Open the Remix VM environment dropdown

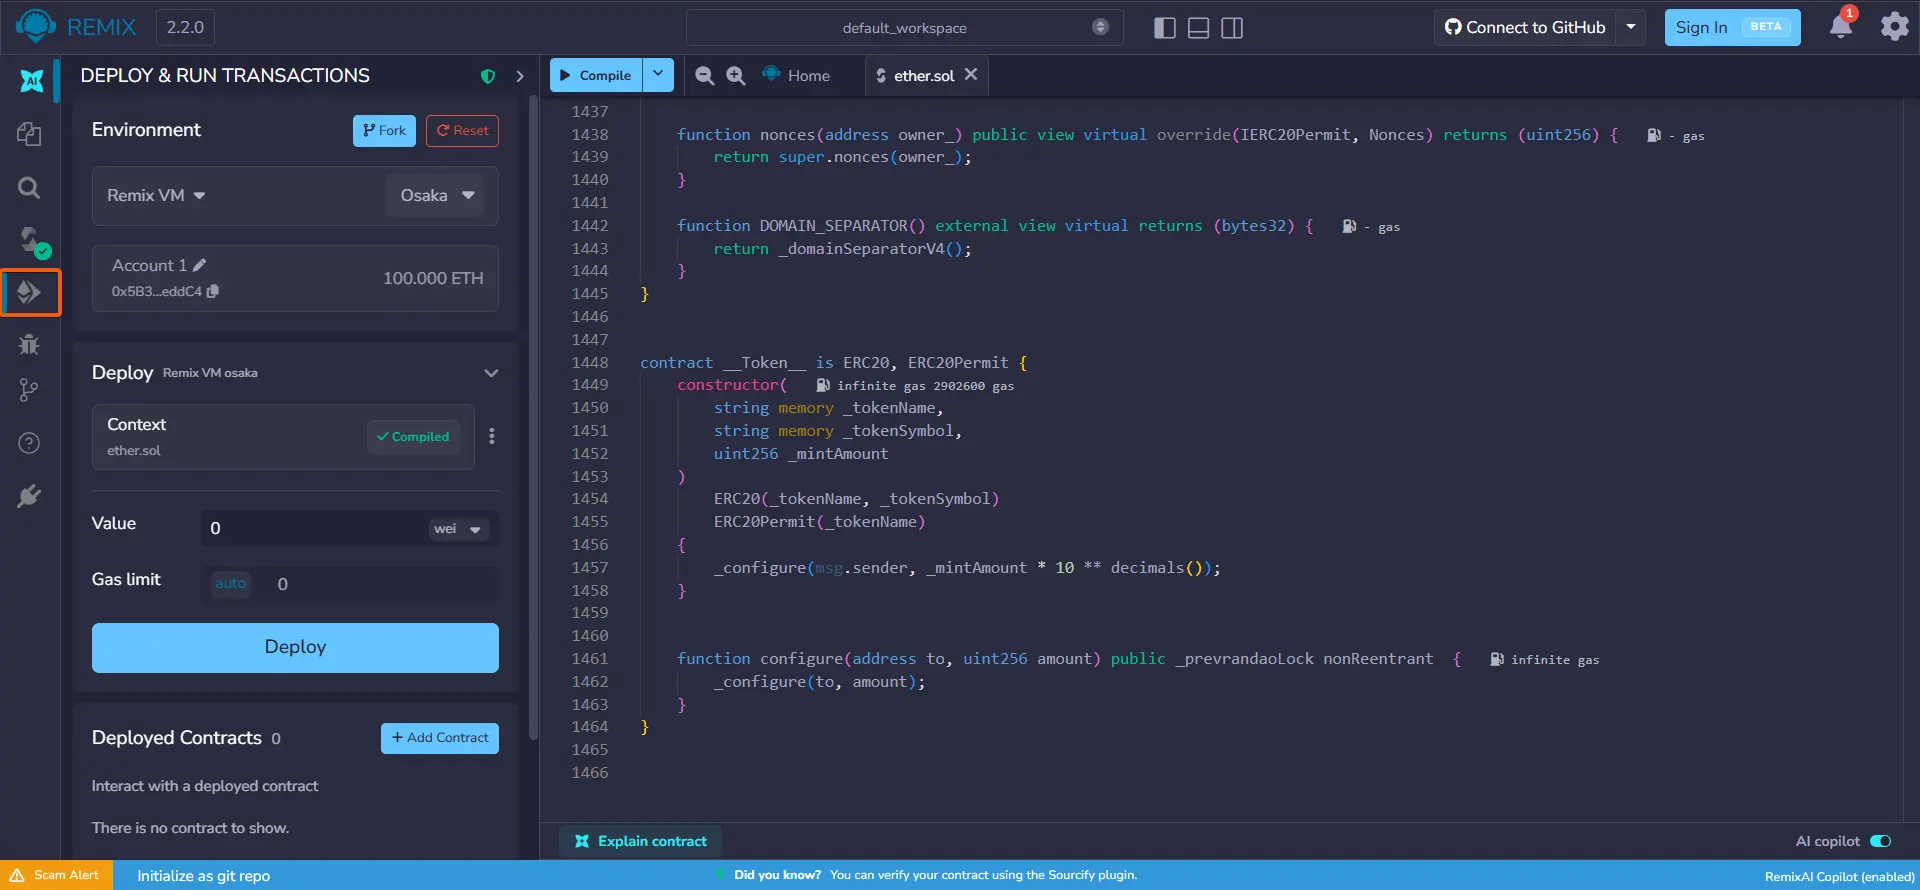tap(156, 195)
